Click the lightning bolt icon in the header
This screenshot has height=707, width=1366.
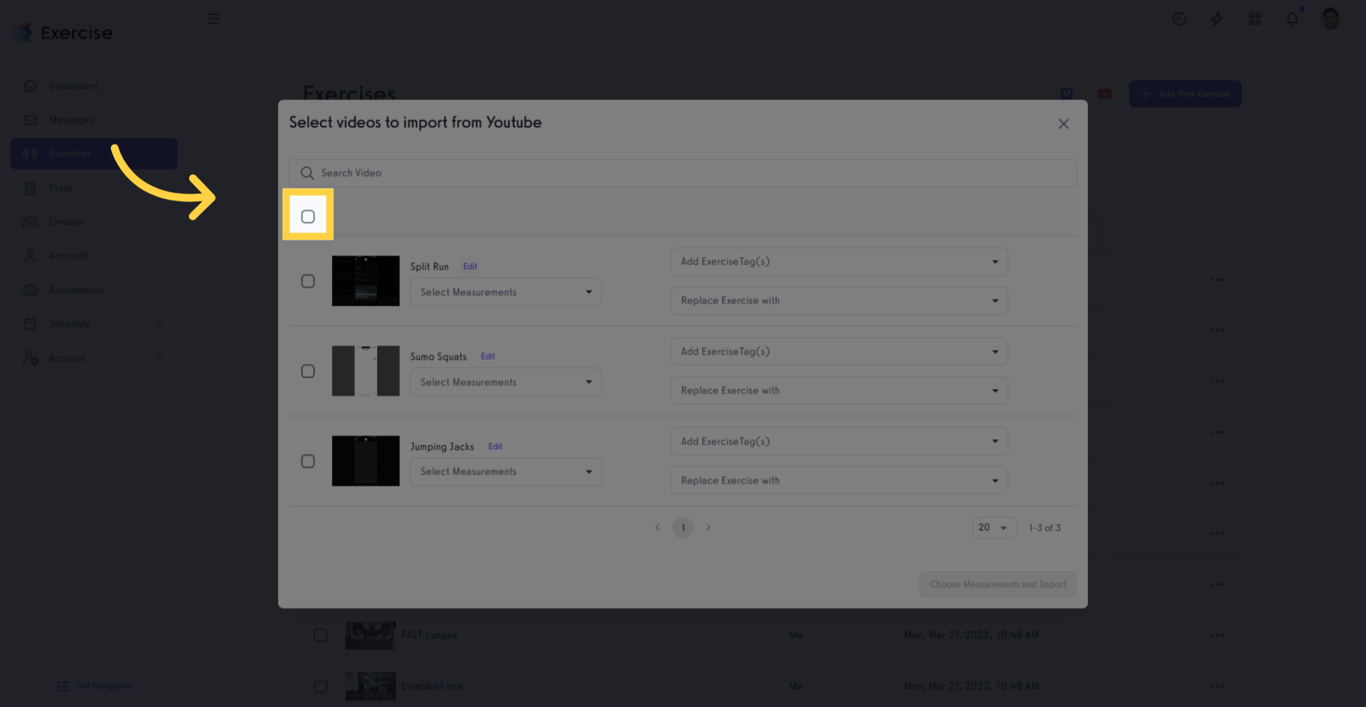pos(1216,19)
